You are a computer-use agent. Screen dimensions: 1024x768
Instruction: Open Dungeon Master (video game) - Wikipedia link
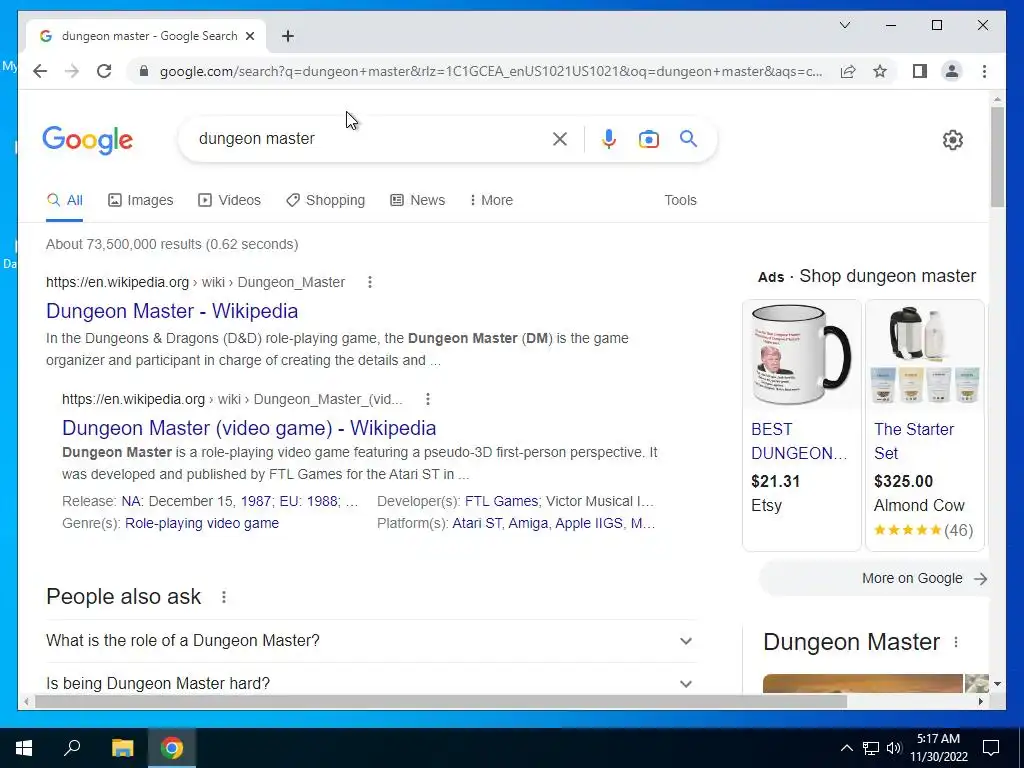(x=249, y=428)
